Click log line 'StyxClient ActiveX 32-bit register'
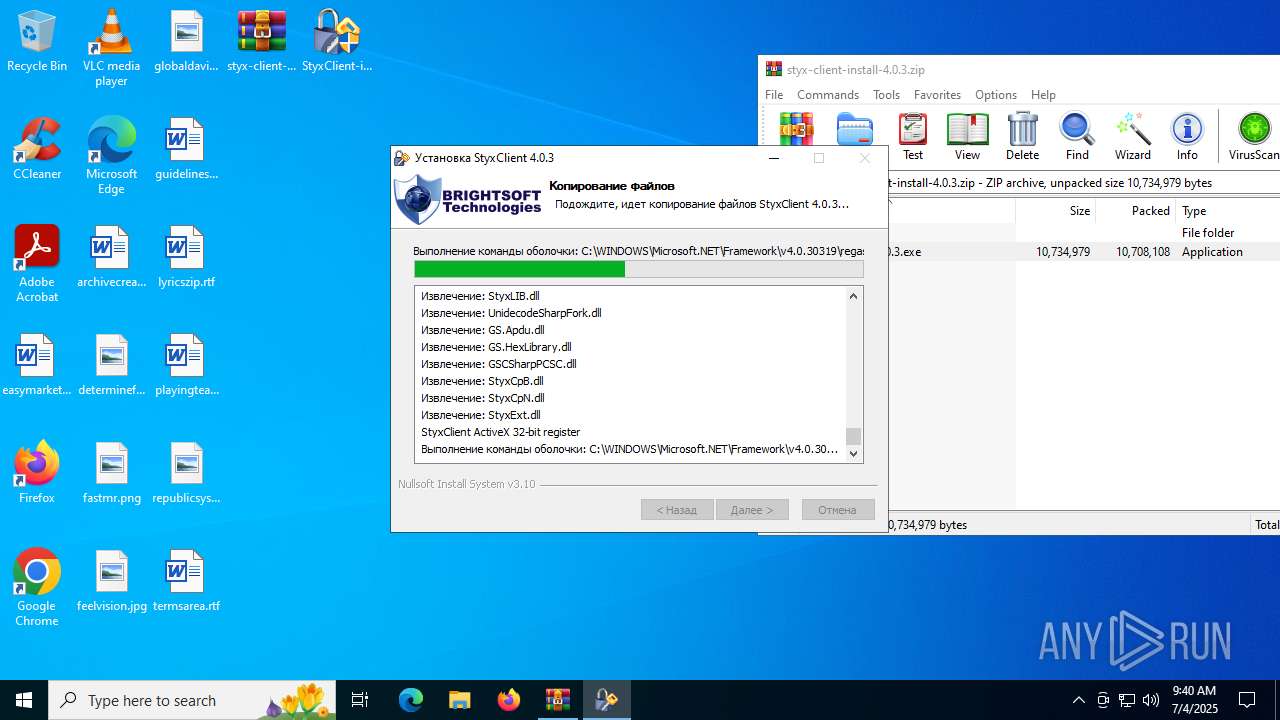 tap(501, 432)
